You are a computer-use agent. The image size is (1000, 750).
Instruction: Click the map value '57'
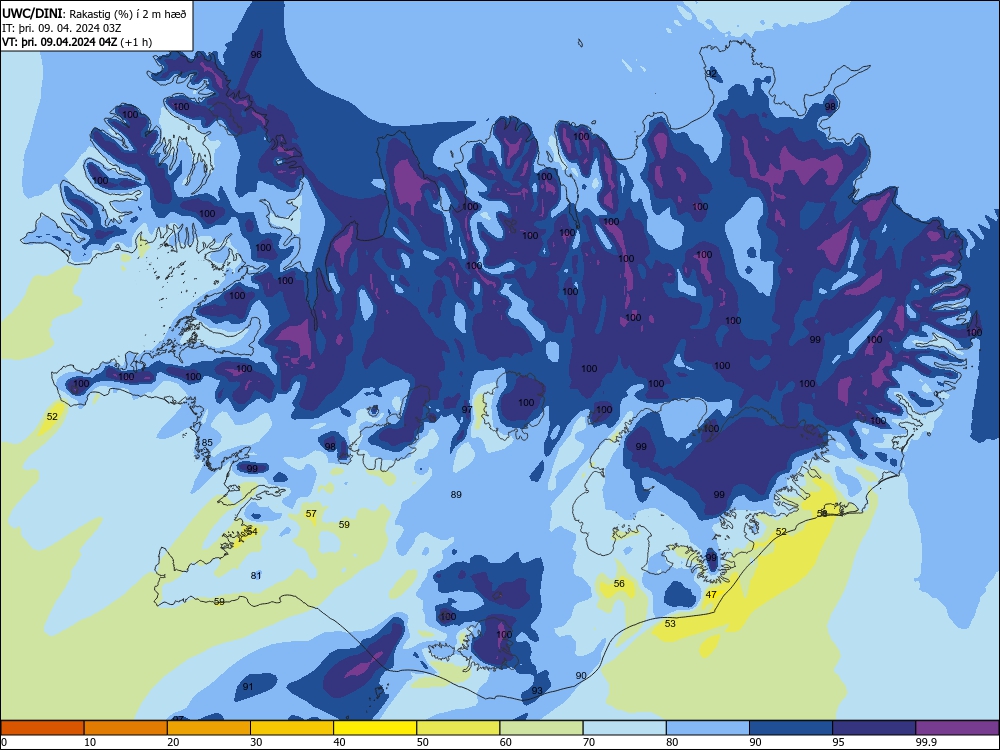[x=311, y=513]
